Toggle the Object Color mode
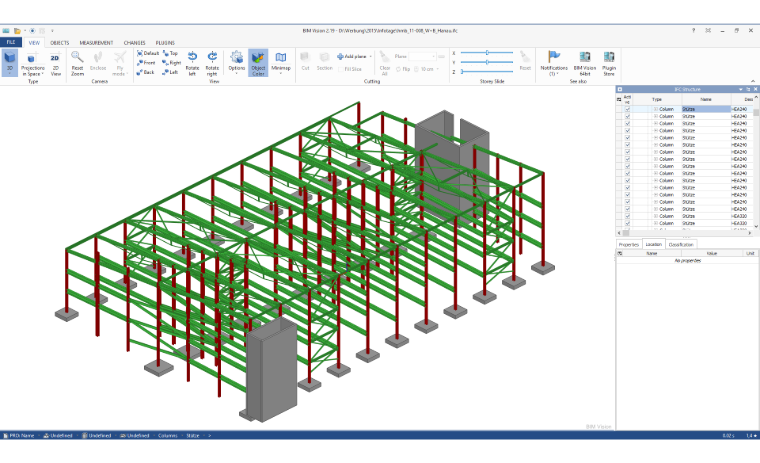This screenshot has width=760, height=463. click(258, 63)
